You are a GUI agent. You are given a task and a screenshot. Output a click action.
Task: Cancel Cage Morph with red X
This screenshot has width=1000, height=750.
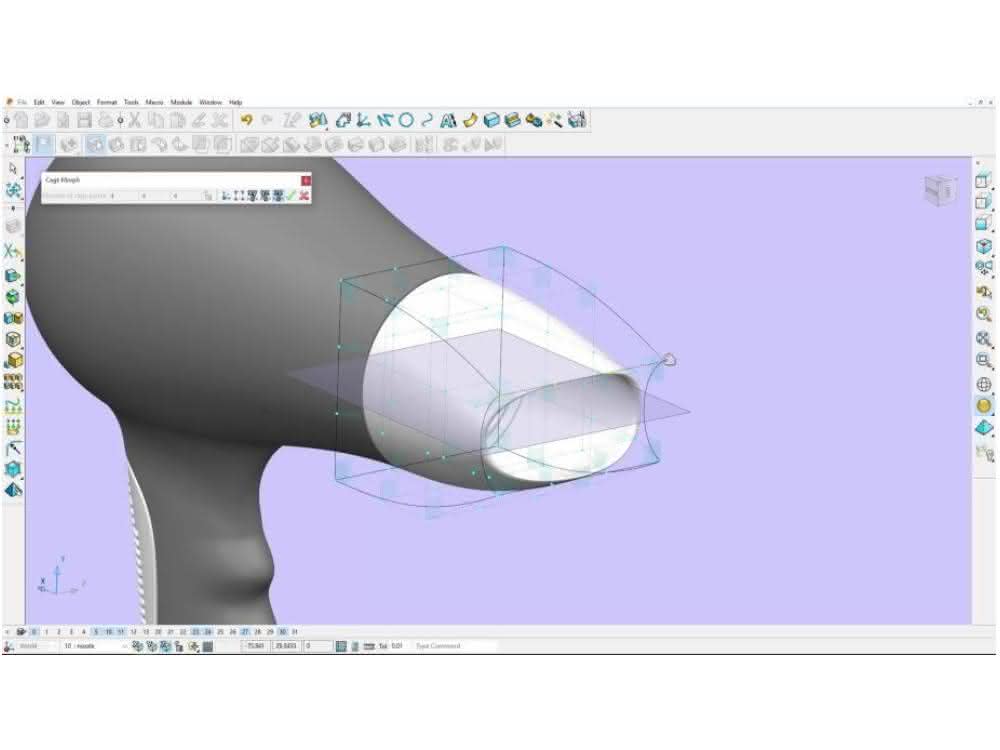click(304, 196)
